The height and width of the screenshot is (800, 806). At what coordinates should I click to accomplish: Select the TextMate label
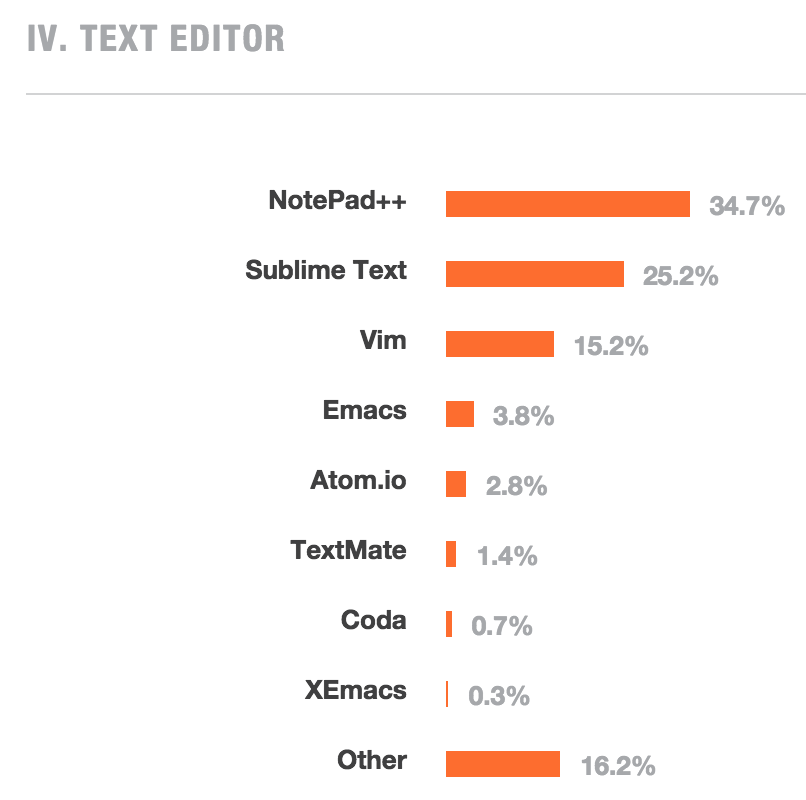pyautogui.click(x=348, y=550)
